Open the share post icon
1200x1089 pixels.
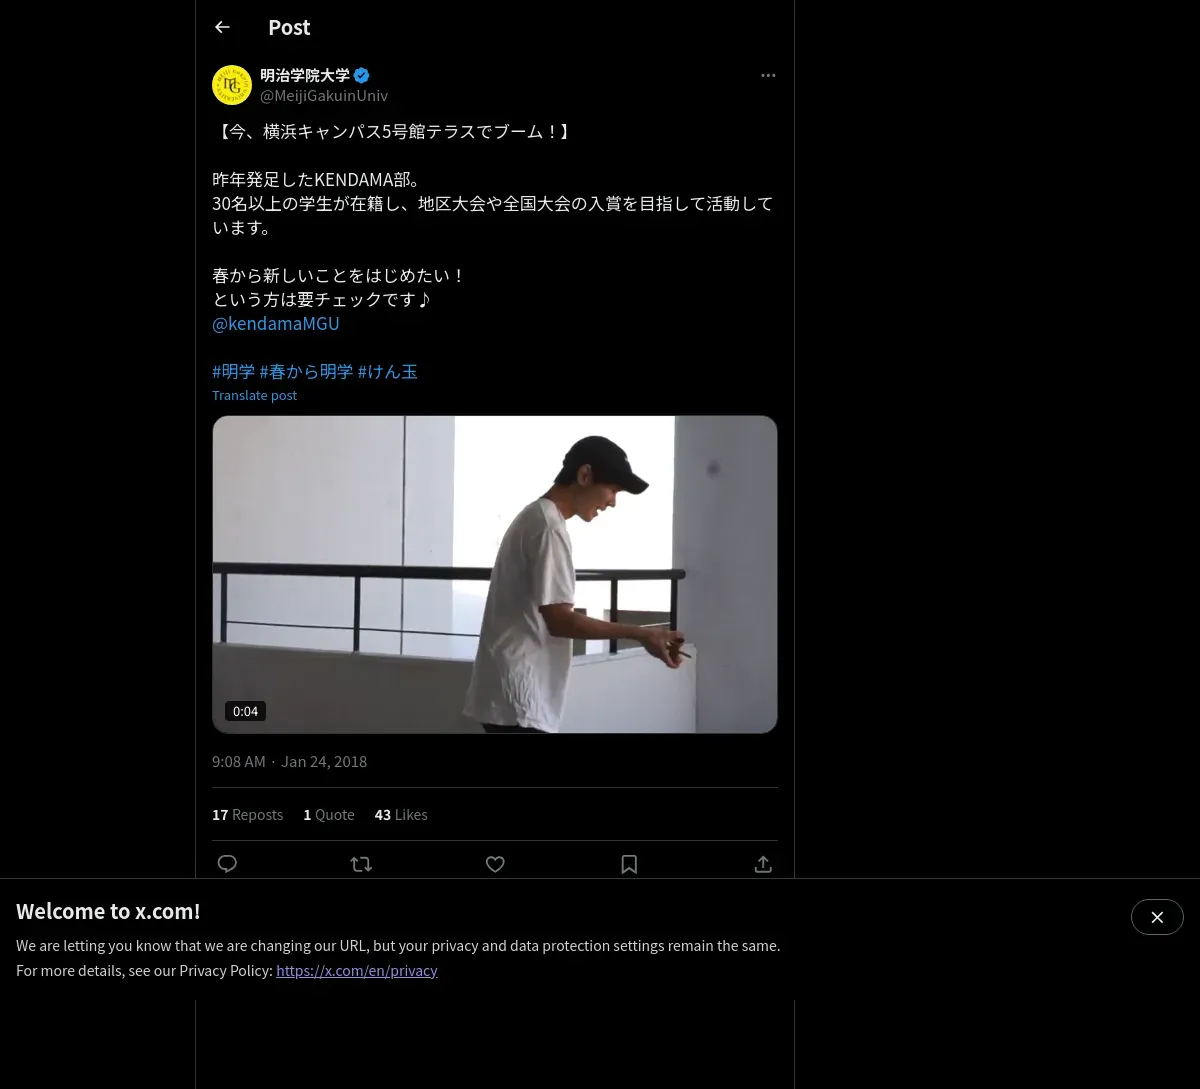click(x=763, y=864)
